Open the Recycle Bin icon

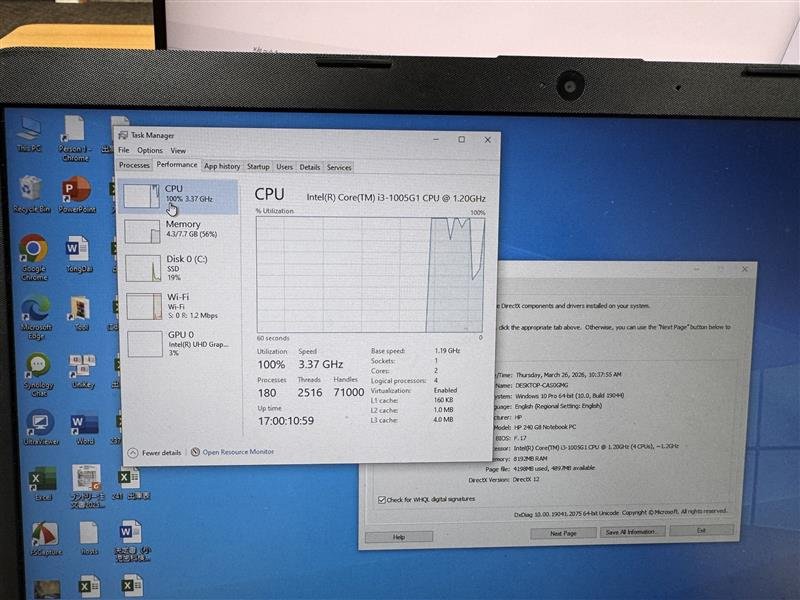[31, 193]
